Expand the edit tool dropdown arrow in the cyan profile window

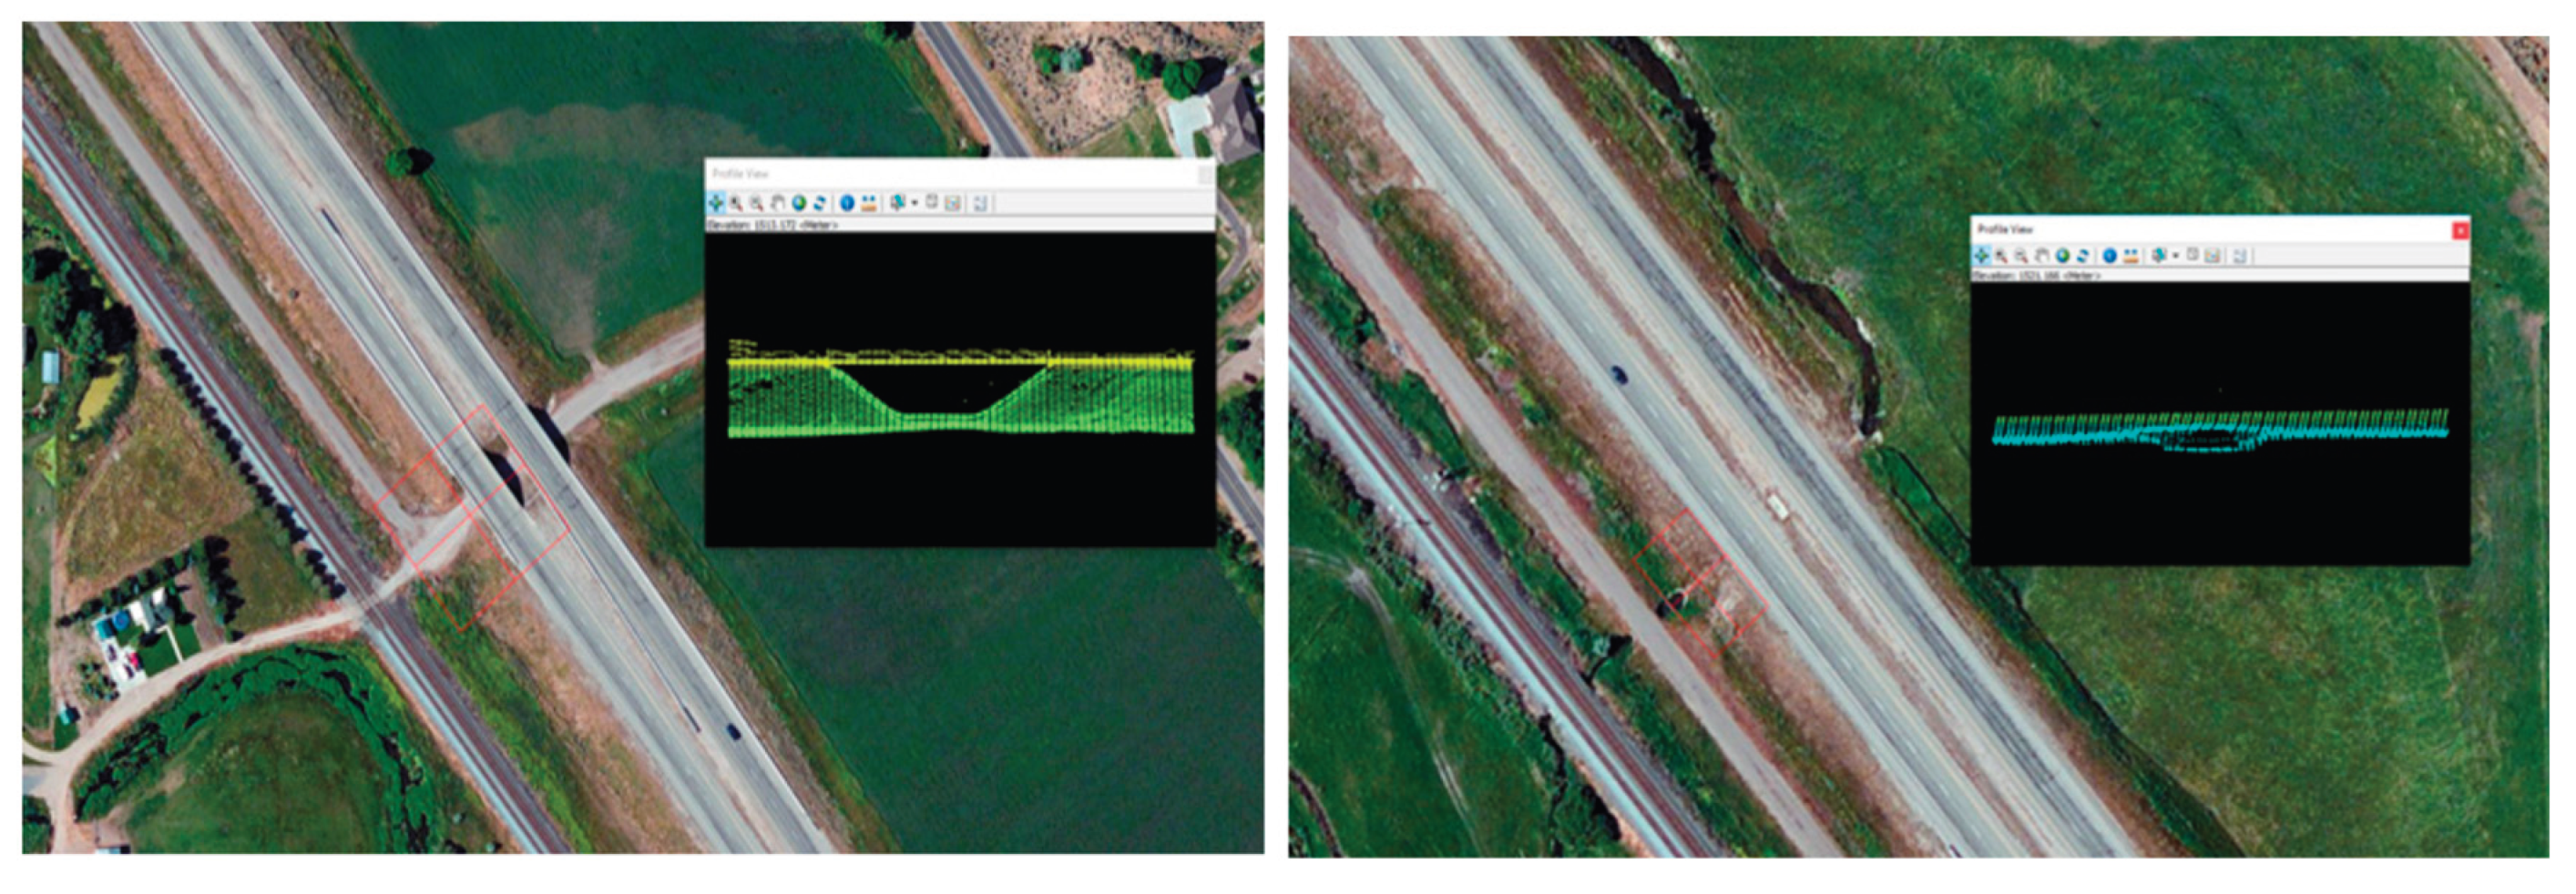tap(2175, 257)
